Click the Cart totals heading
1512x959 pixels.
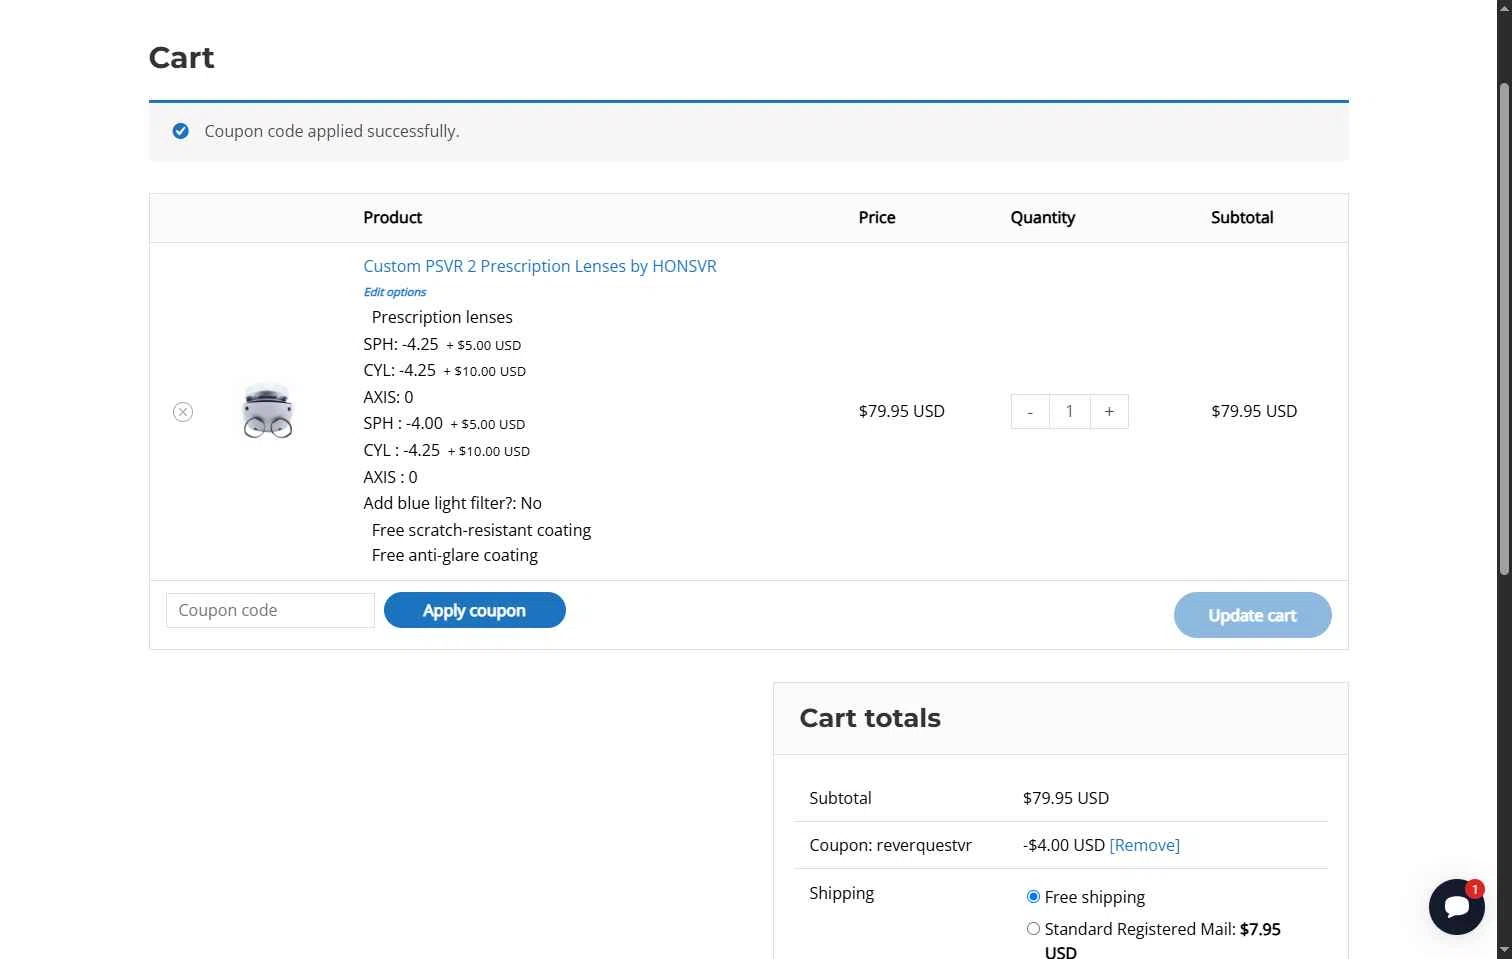click(870, 718)
